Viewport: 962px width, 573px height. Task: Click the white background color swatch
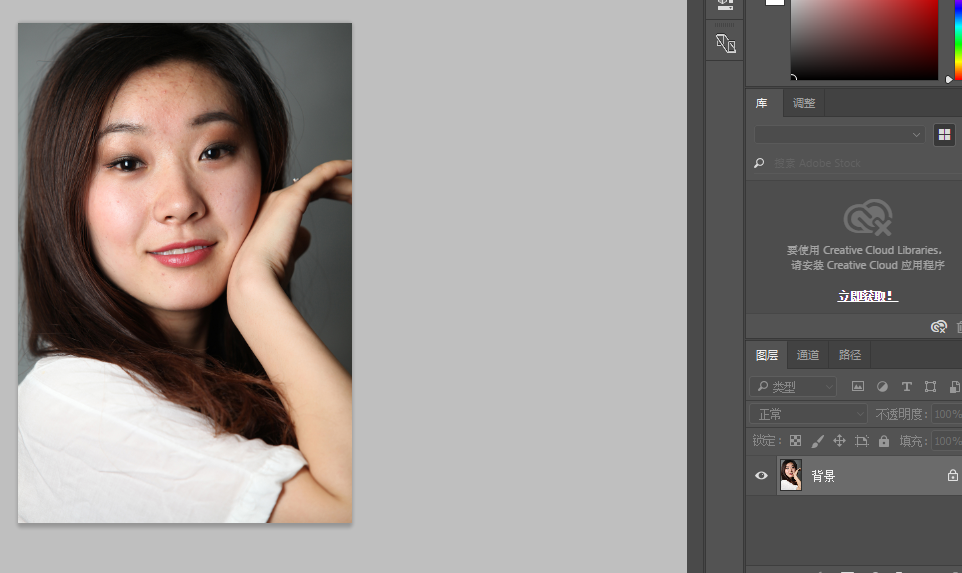pyautogui.click(x=775, y=2)
